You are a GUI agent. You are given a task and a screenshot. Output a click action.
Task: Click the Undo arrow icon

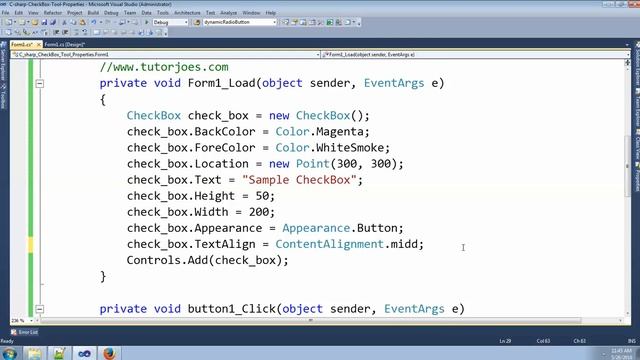[93, 22]
